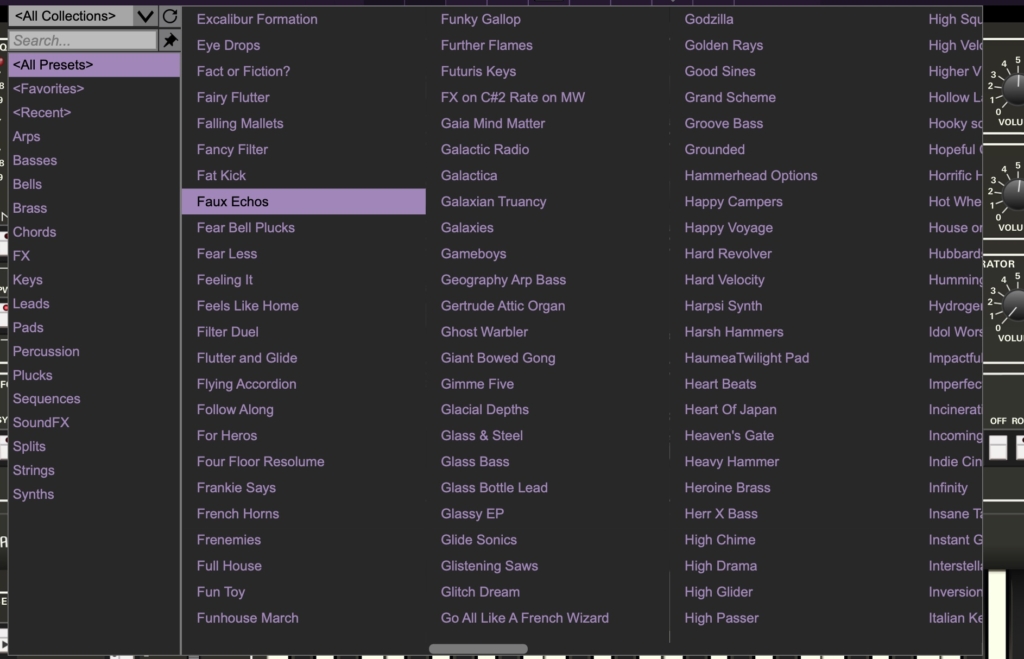Viewport: 1024px width, 659px height.
Task: Load the Faux Echos preset
Action: [233, 201]
